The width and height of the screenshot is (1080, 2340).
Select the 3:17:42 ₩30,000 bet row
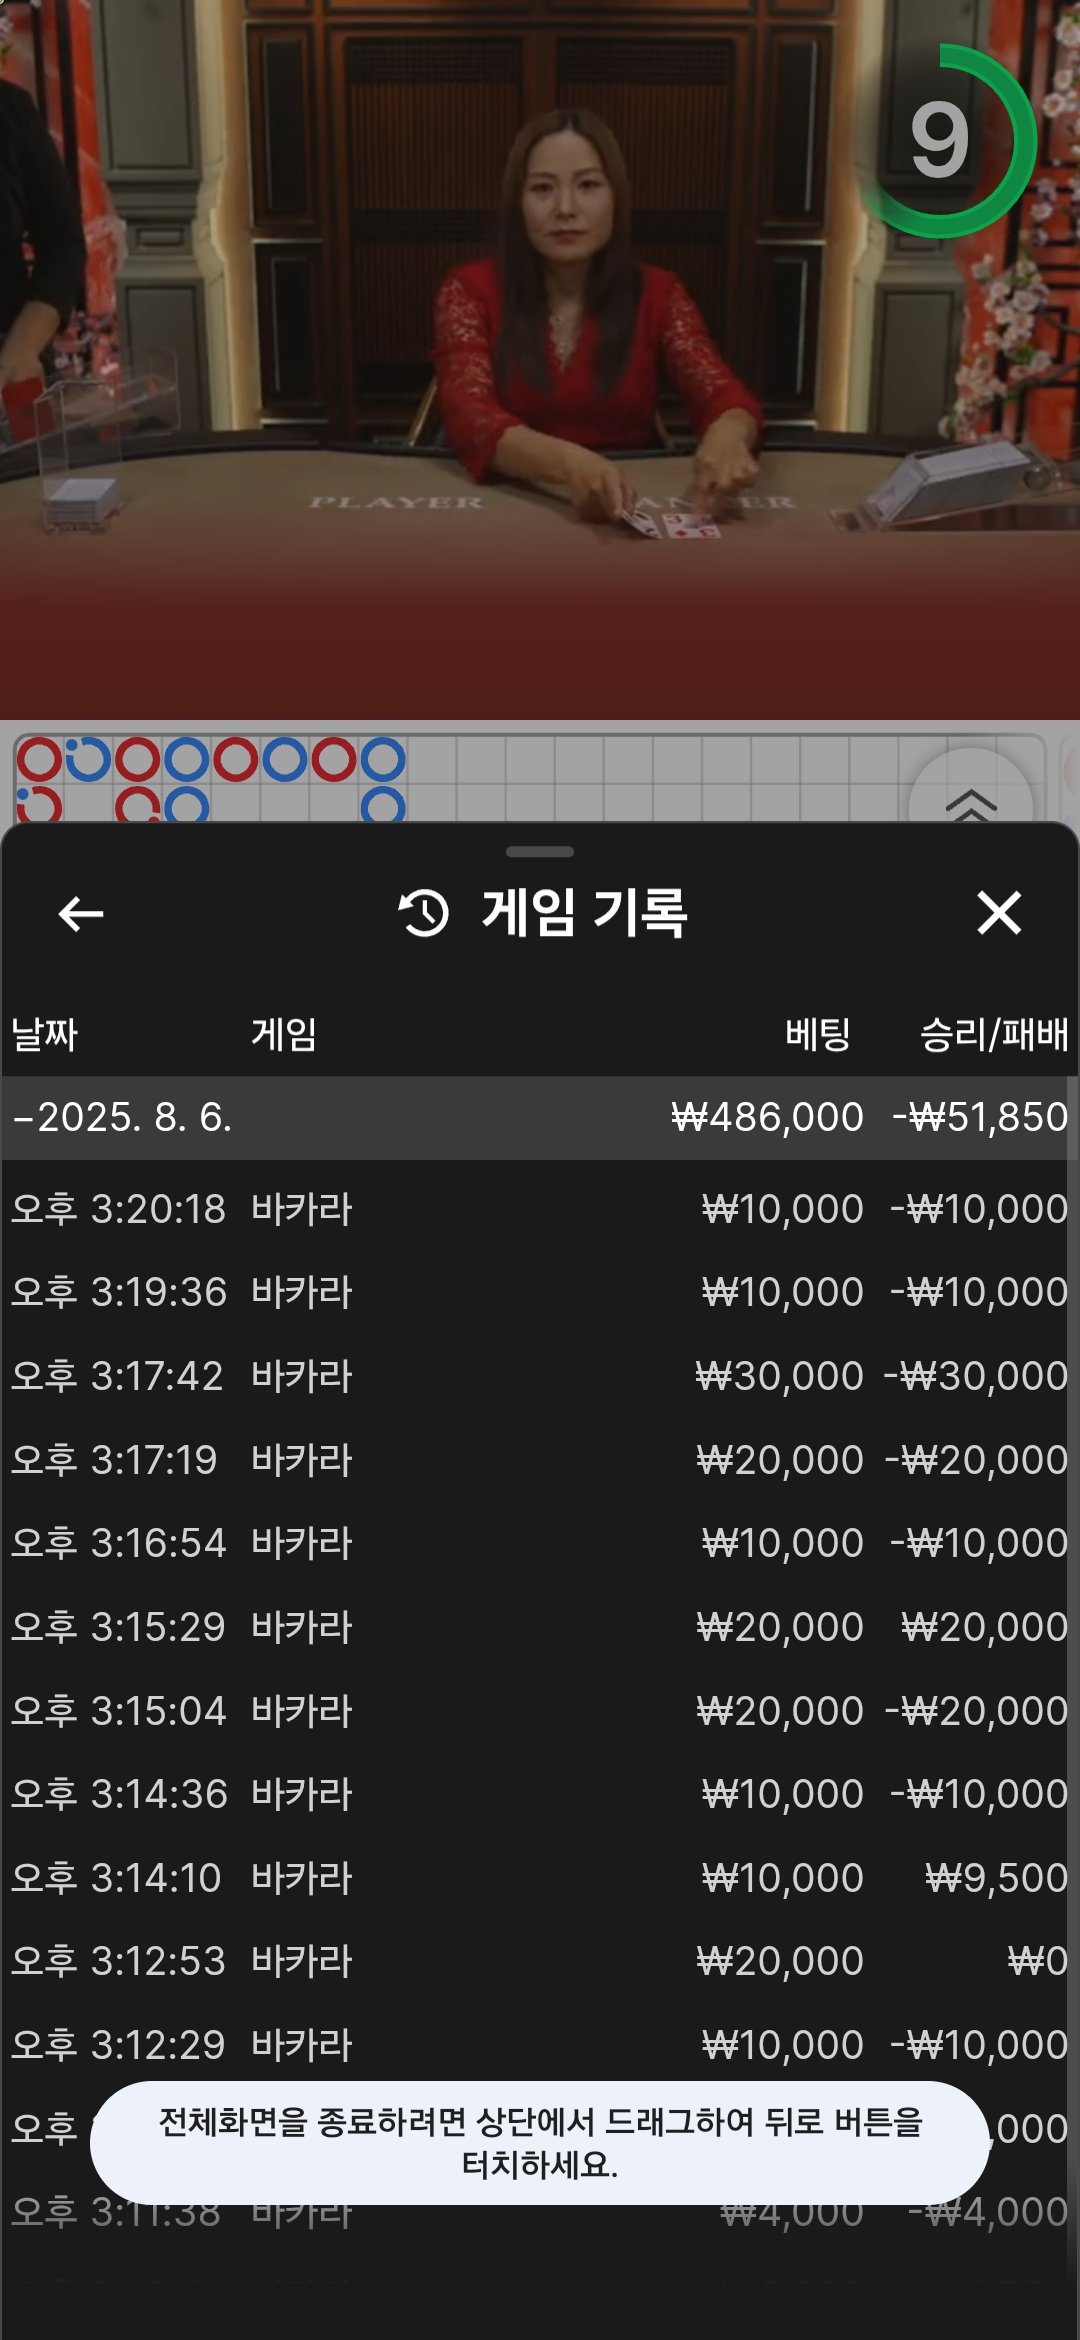pyautogui.click(x=540, y=1376)
